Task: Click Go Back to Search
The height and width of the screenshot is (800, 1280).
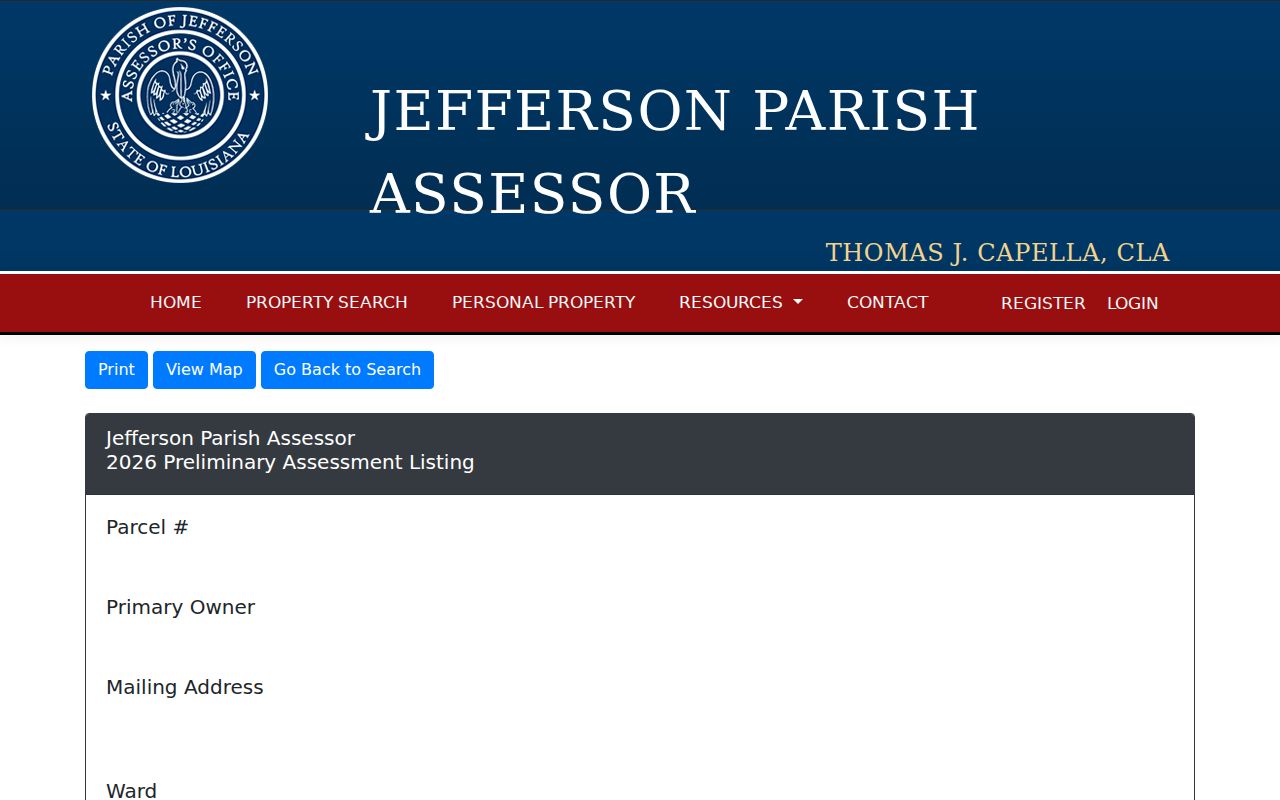Action: 347,370
